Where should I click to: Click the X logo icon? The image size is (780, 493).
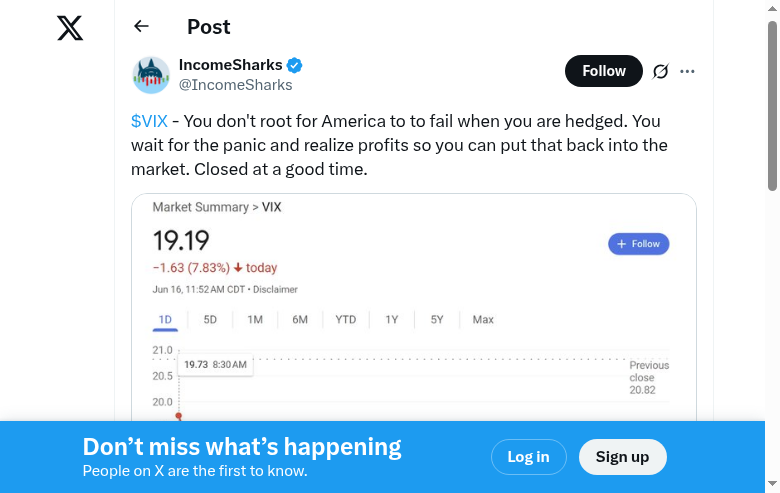coord(70,28)
